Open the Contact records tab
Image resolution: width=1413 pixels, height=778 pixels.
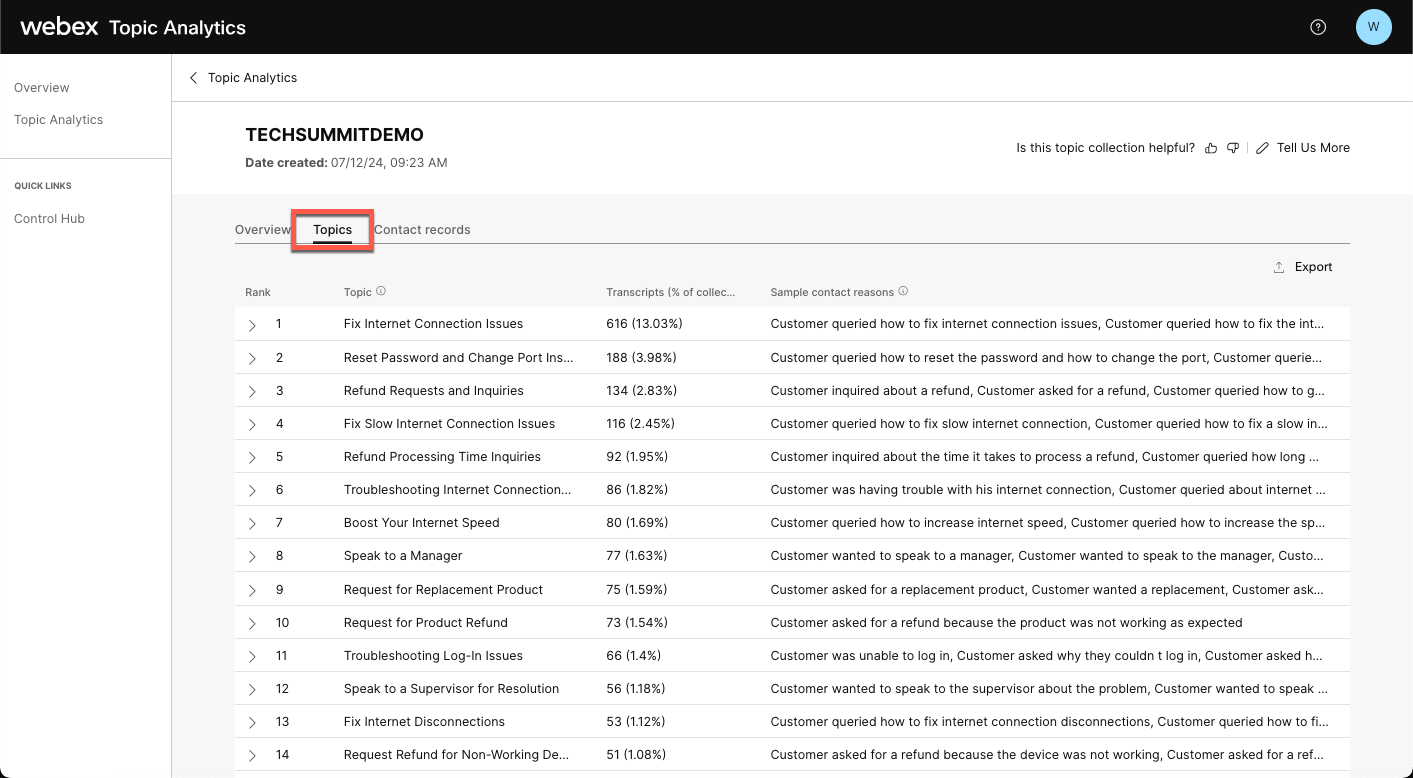[x=422, y=230]
